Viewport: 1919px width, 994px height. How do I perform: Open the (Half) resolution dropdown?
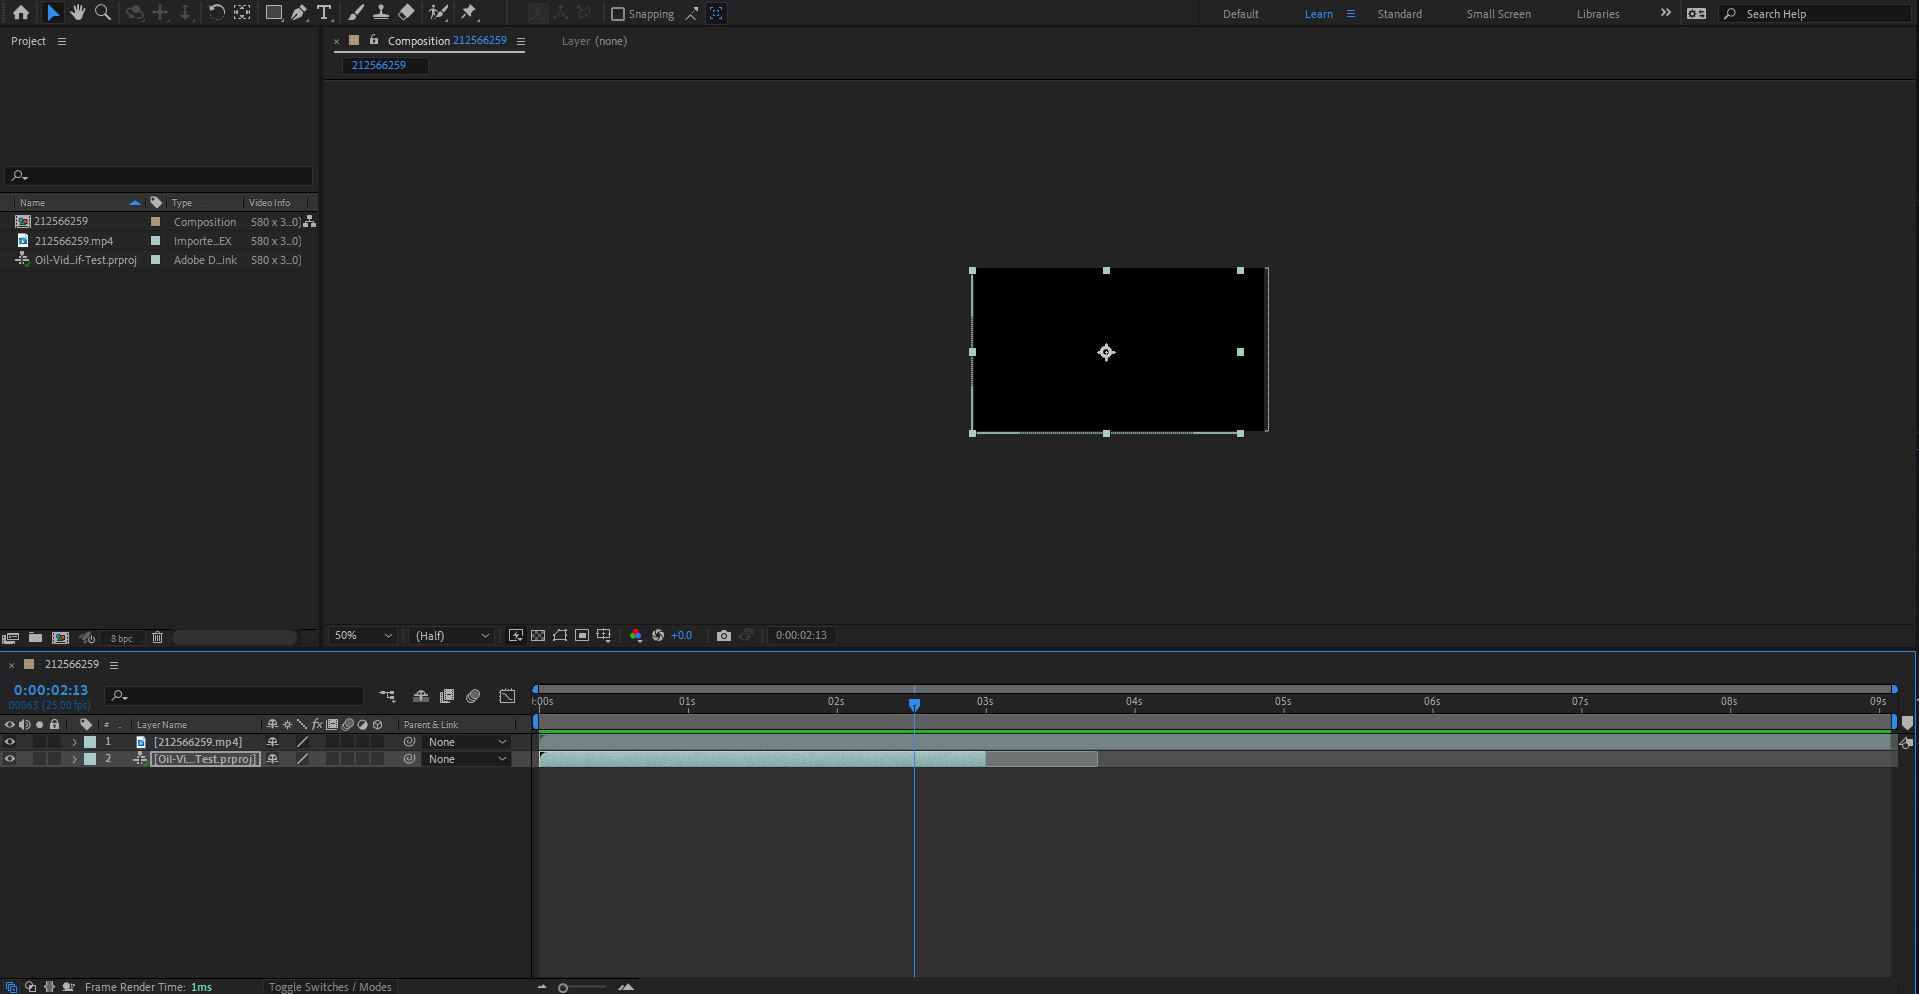pos(452,636)
